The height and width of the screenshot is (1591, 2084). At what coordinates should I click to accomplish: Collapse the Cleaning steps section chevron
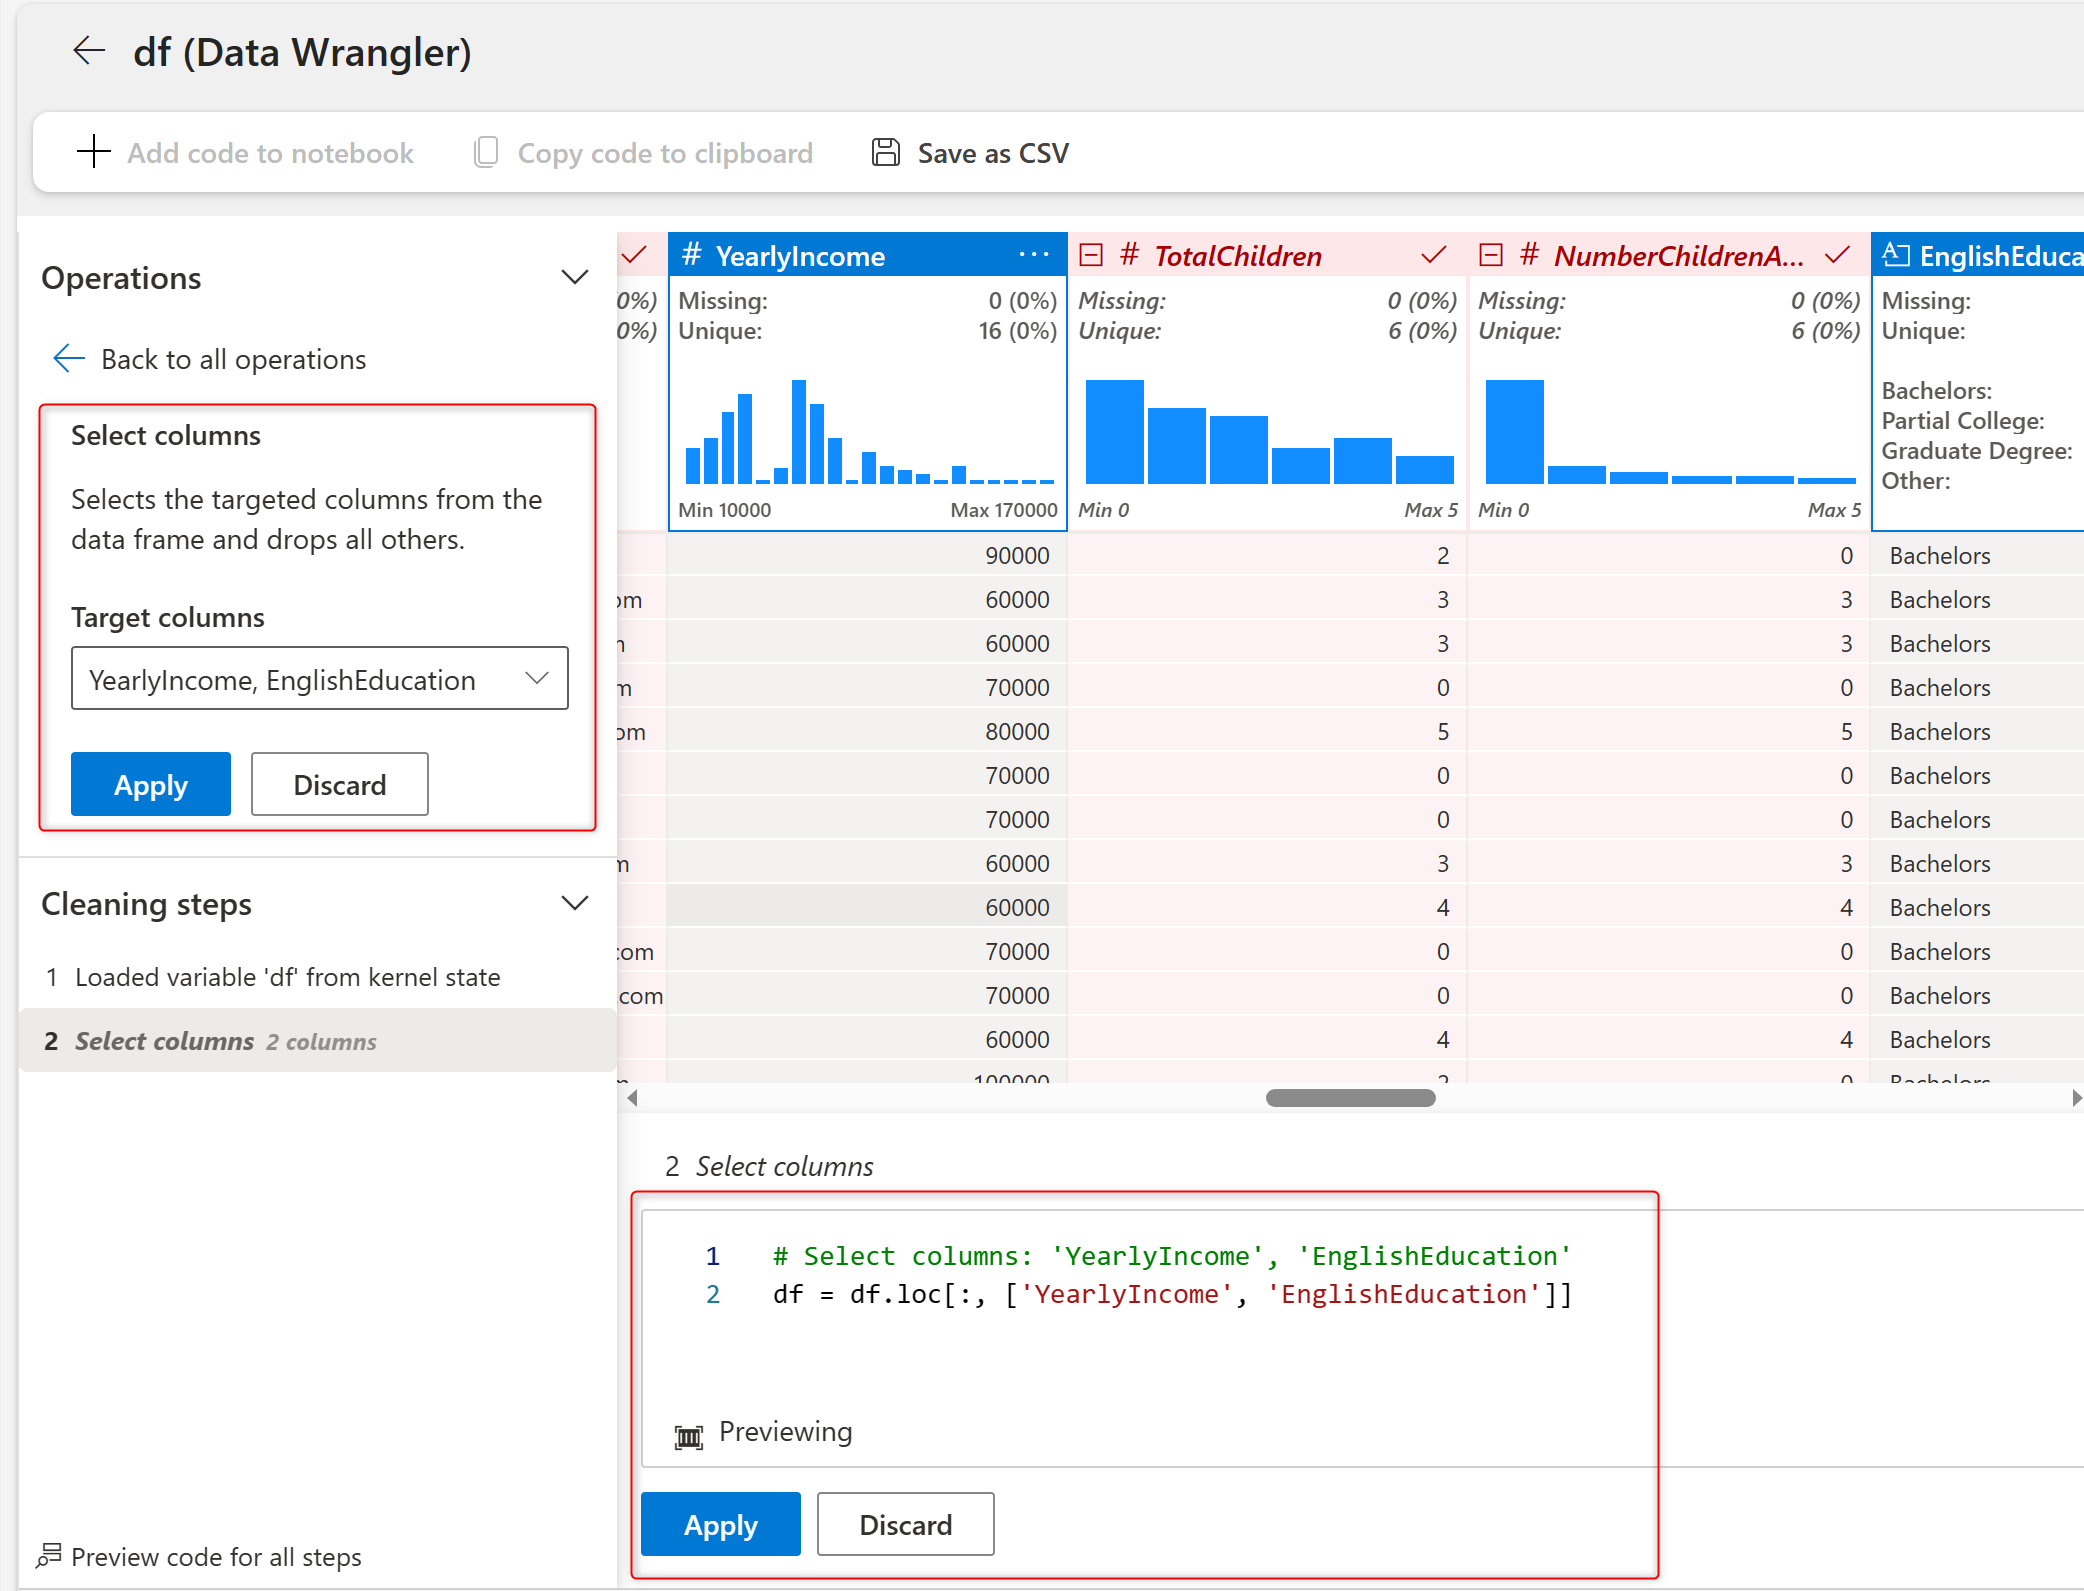point(574,903)
